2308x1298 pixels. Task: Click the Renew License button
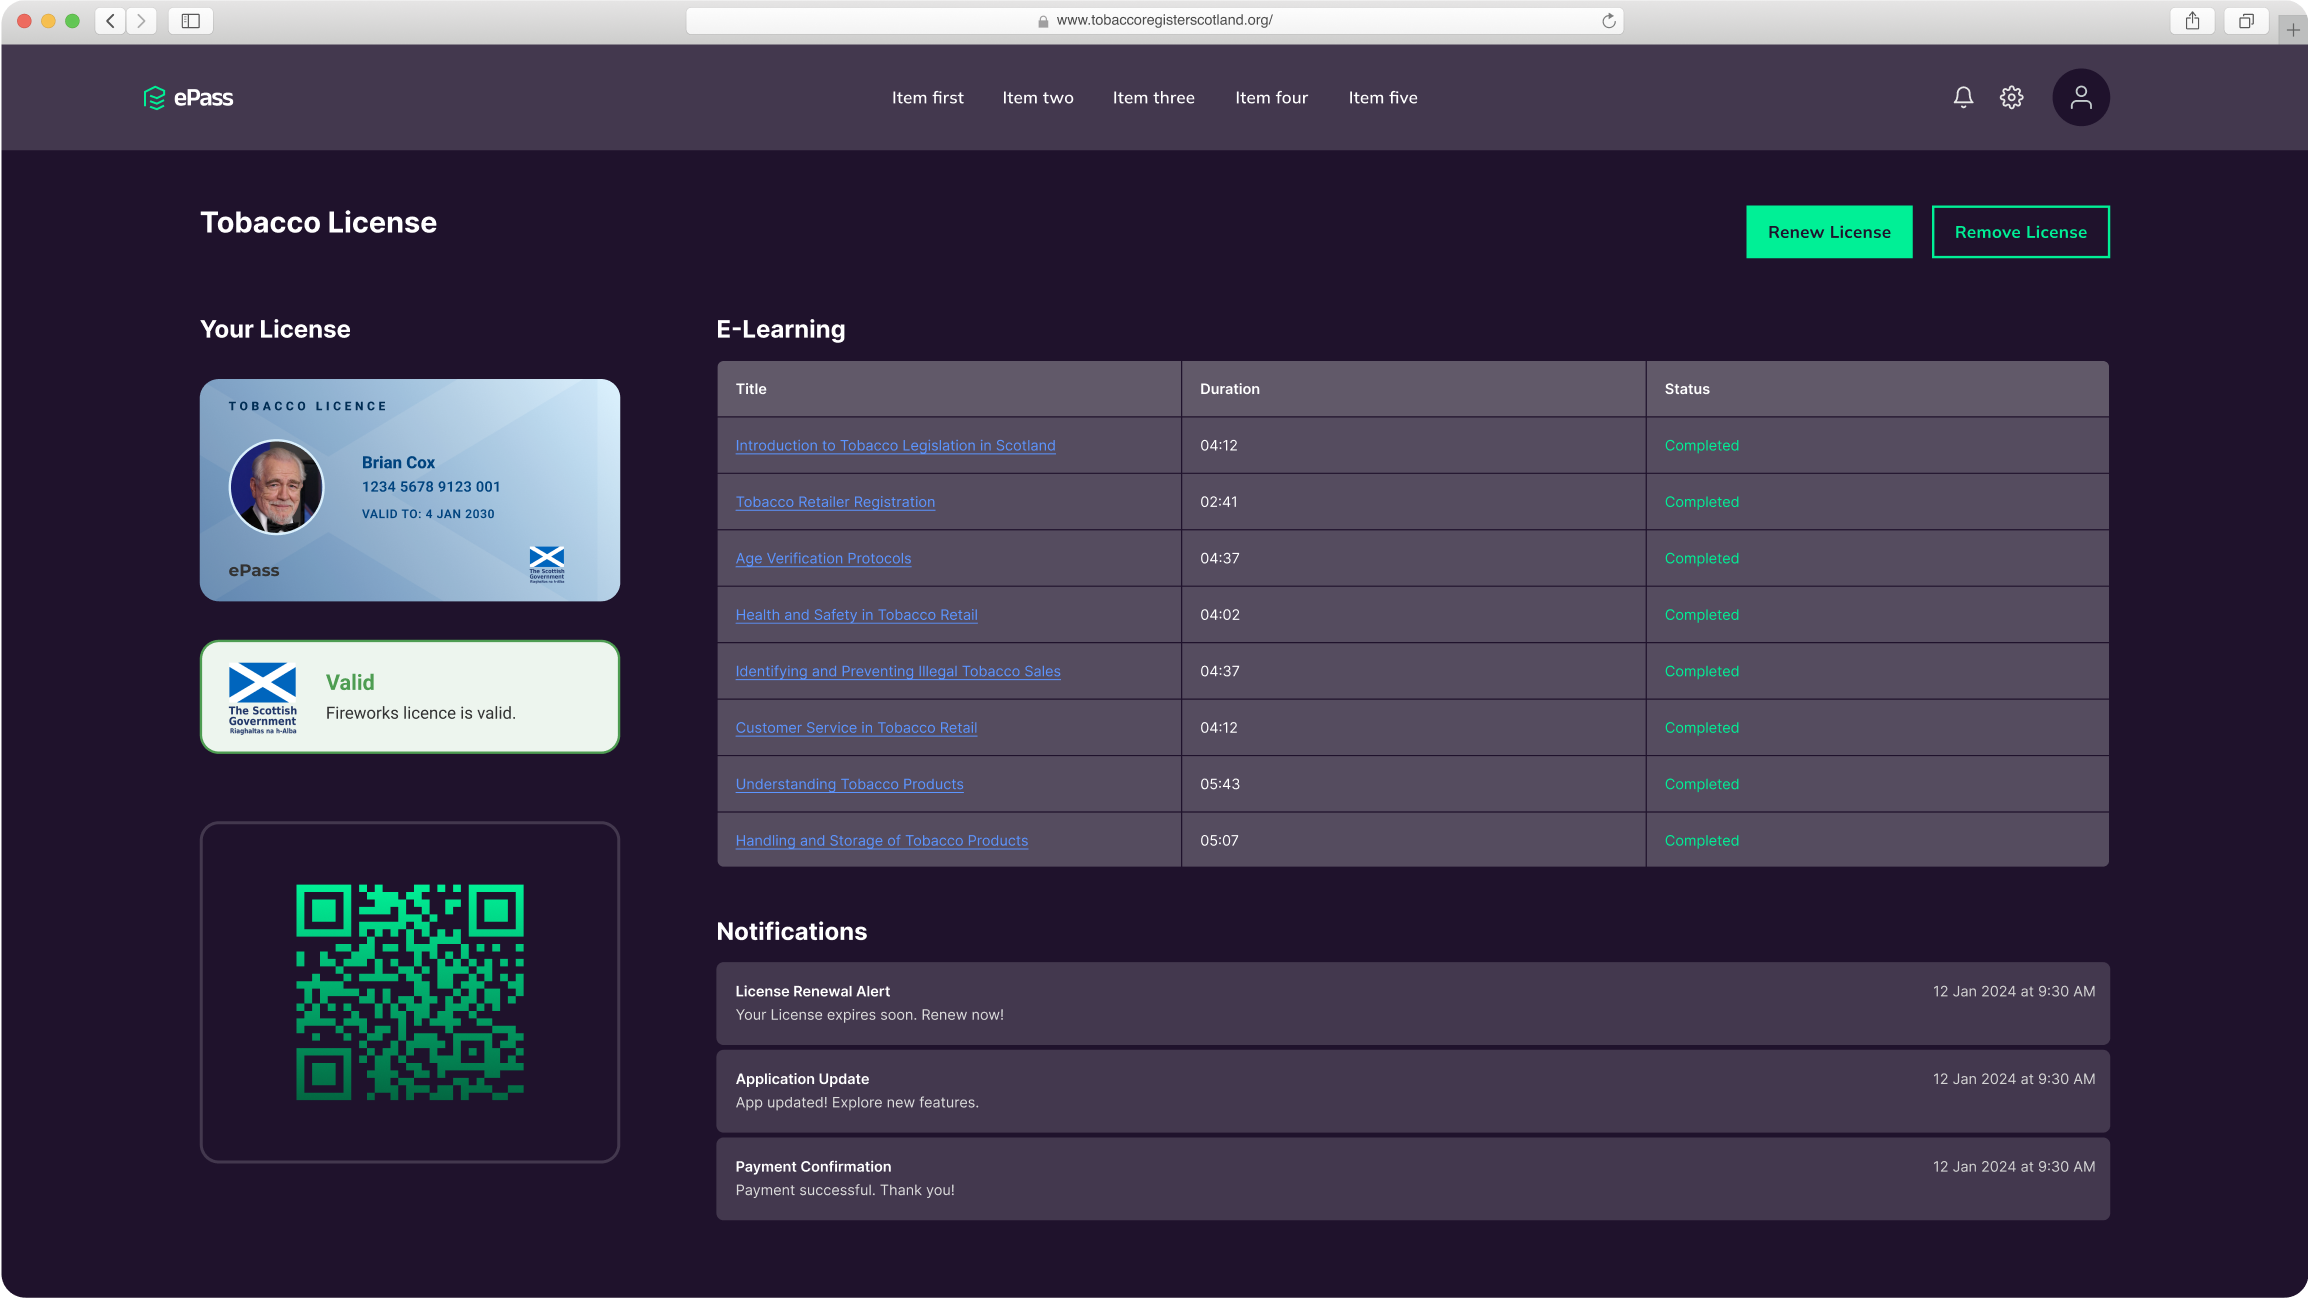tap(1829, 231)
